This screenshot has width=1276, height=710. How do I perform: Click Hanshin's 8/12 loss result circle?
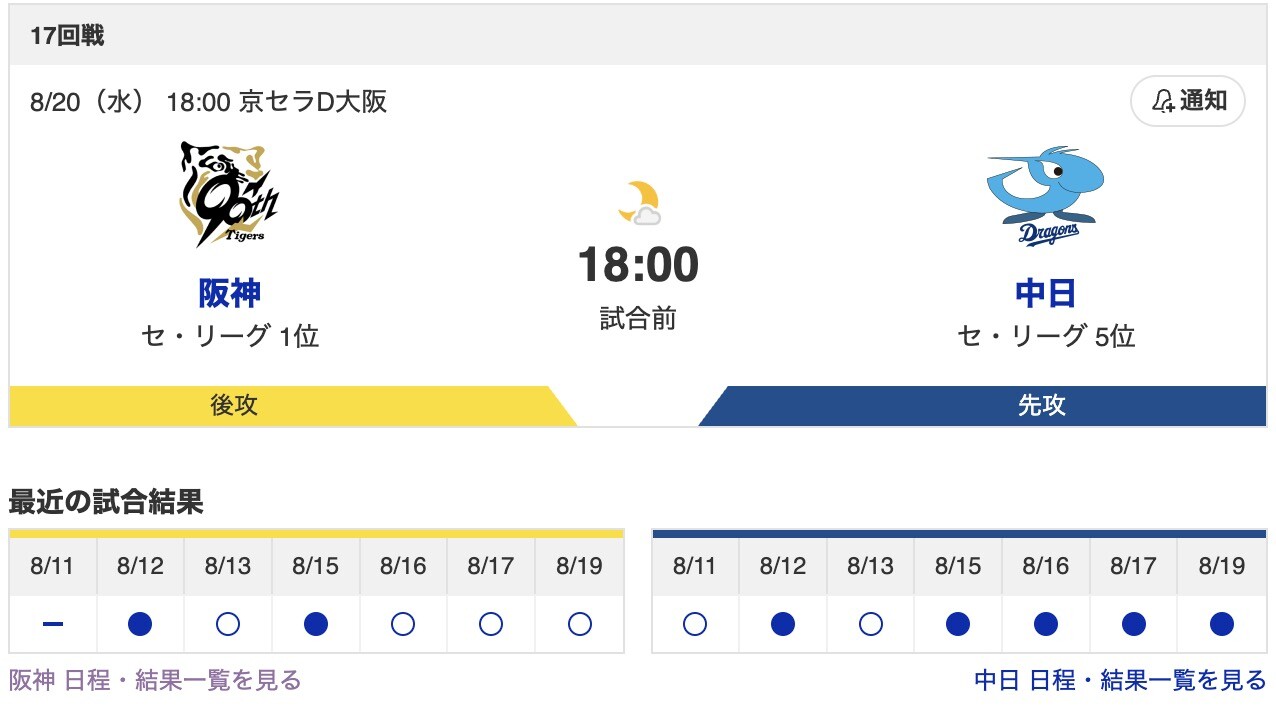(140, 624)
